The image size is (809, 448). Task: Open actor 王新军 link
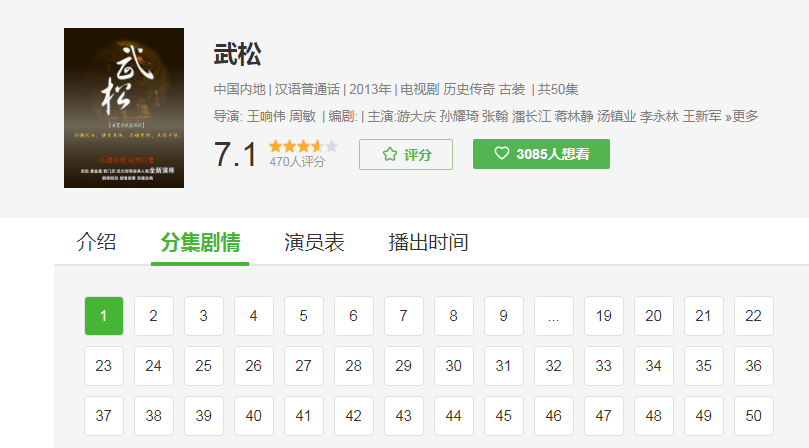(702, 116)
